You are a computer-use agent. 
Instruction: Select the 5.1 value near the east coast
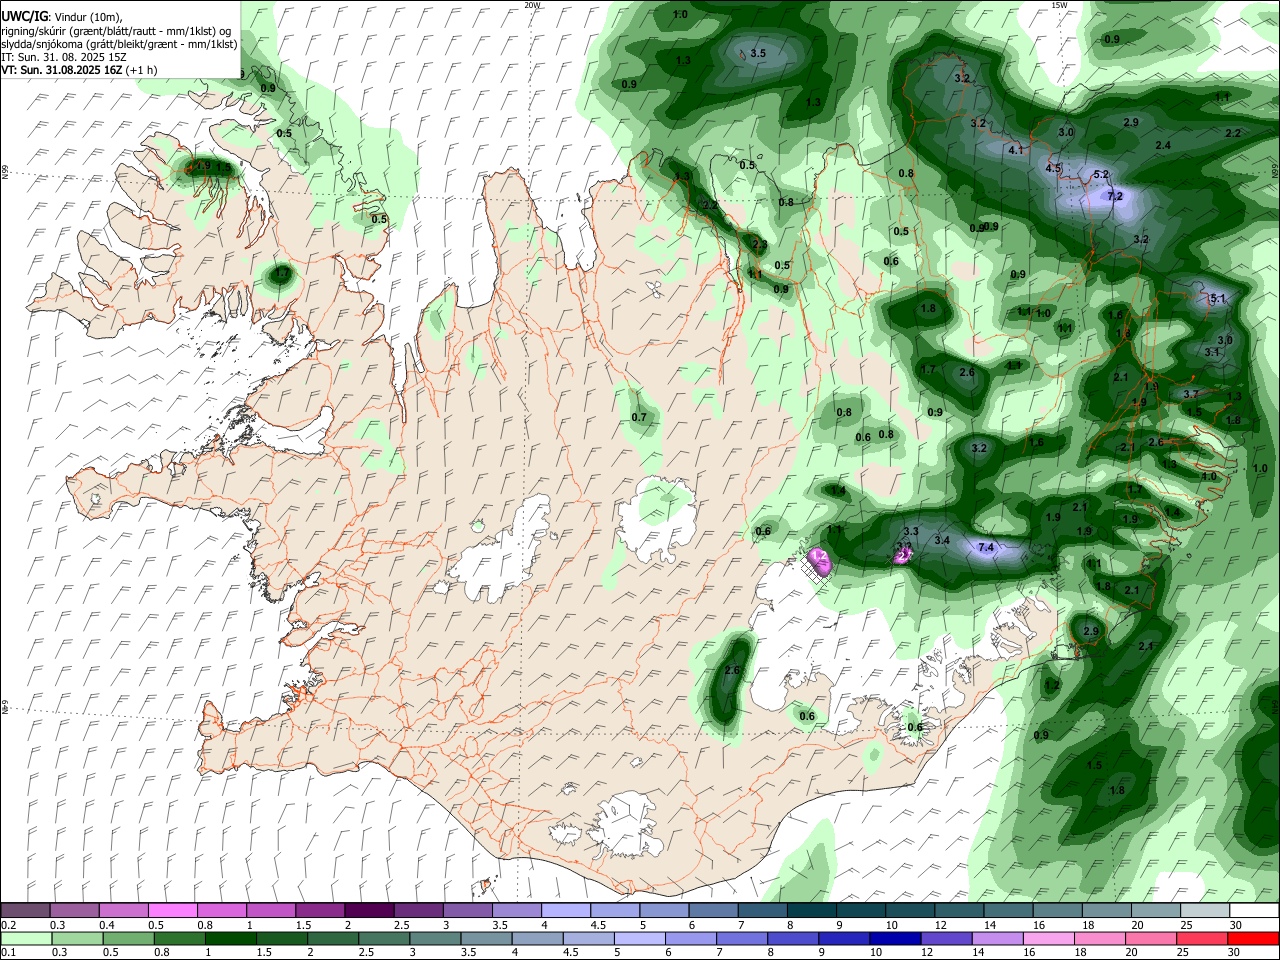point(1217,298)
